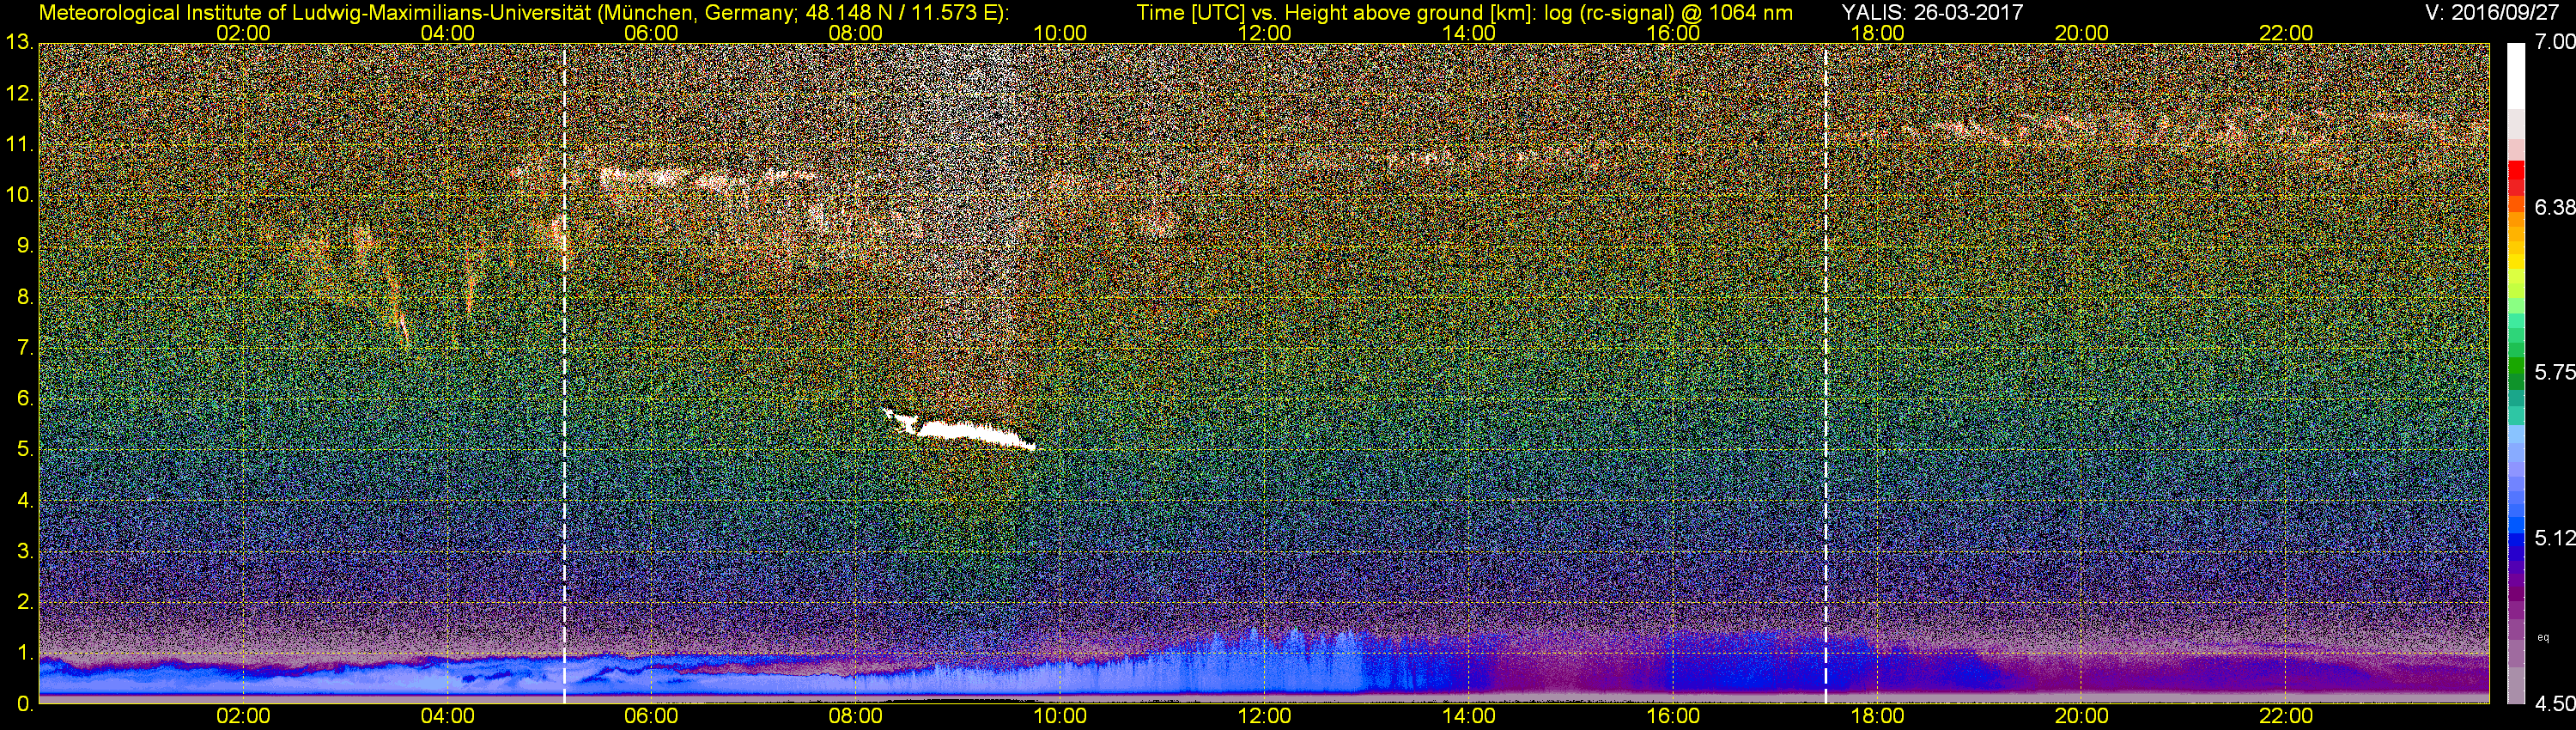The width and height of the screenshot is (2576, 730).
Task: Click the 08:00 label on the bottom time axis
Action: point(856,717)
